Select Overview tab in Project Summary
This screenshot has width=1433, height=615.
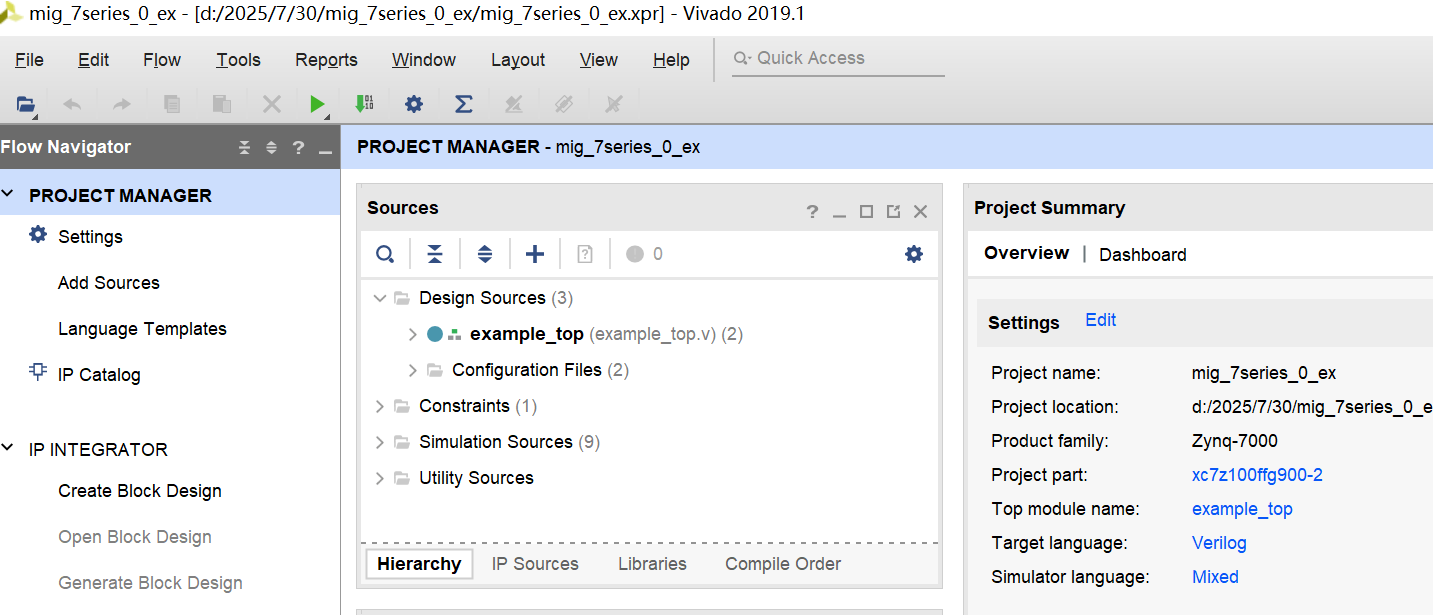1026,253
